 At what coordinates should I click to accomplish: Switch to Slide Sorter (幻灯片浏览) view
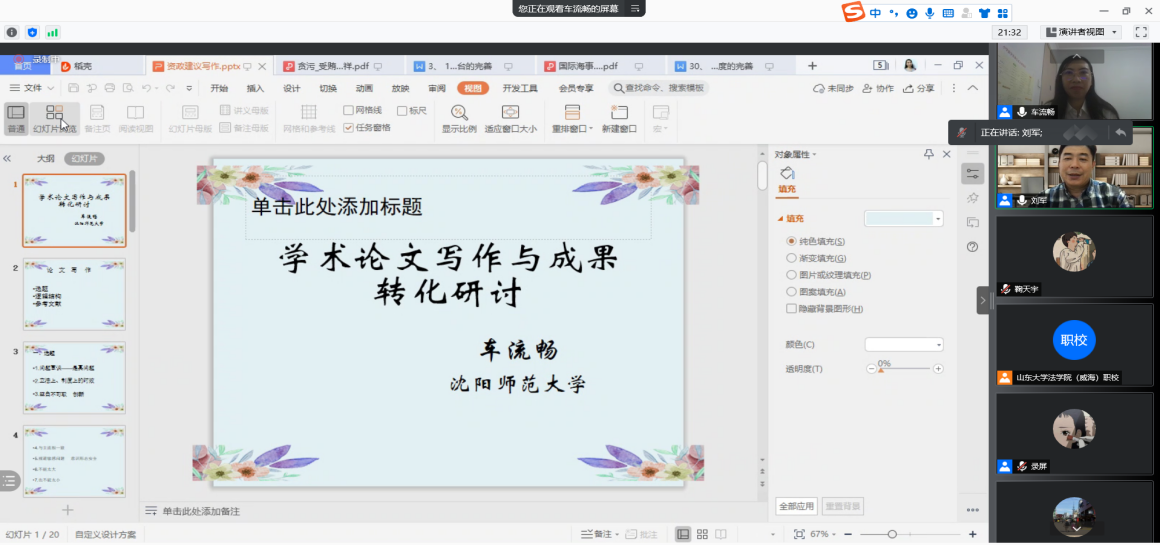[54, 117]
